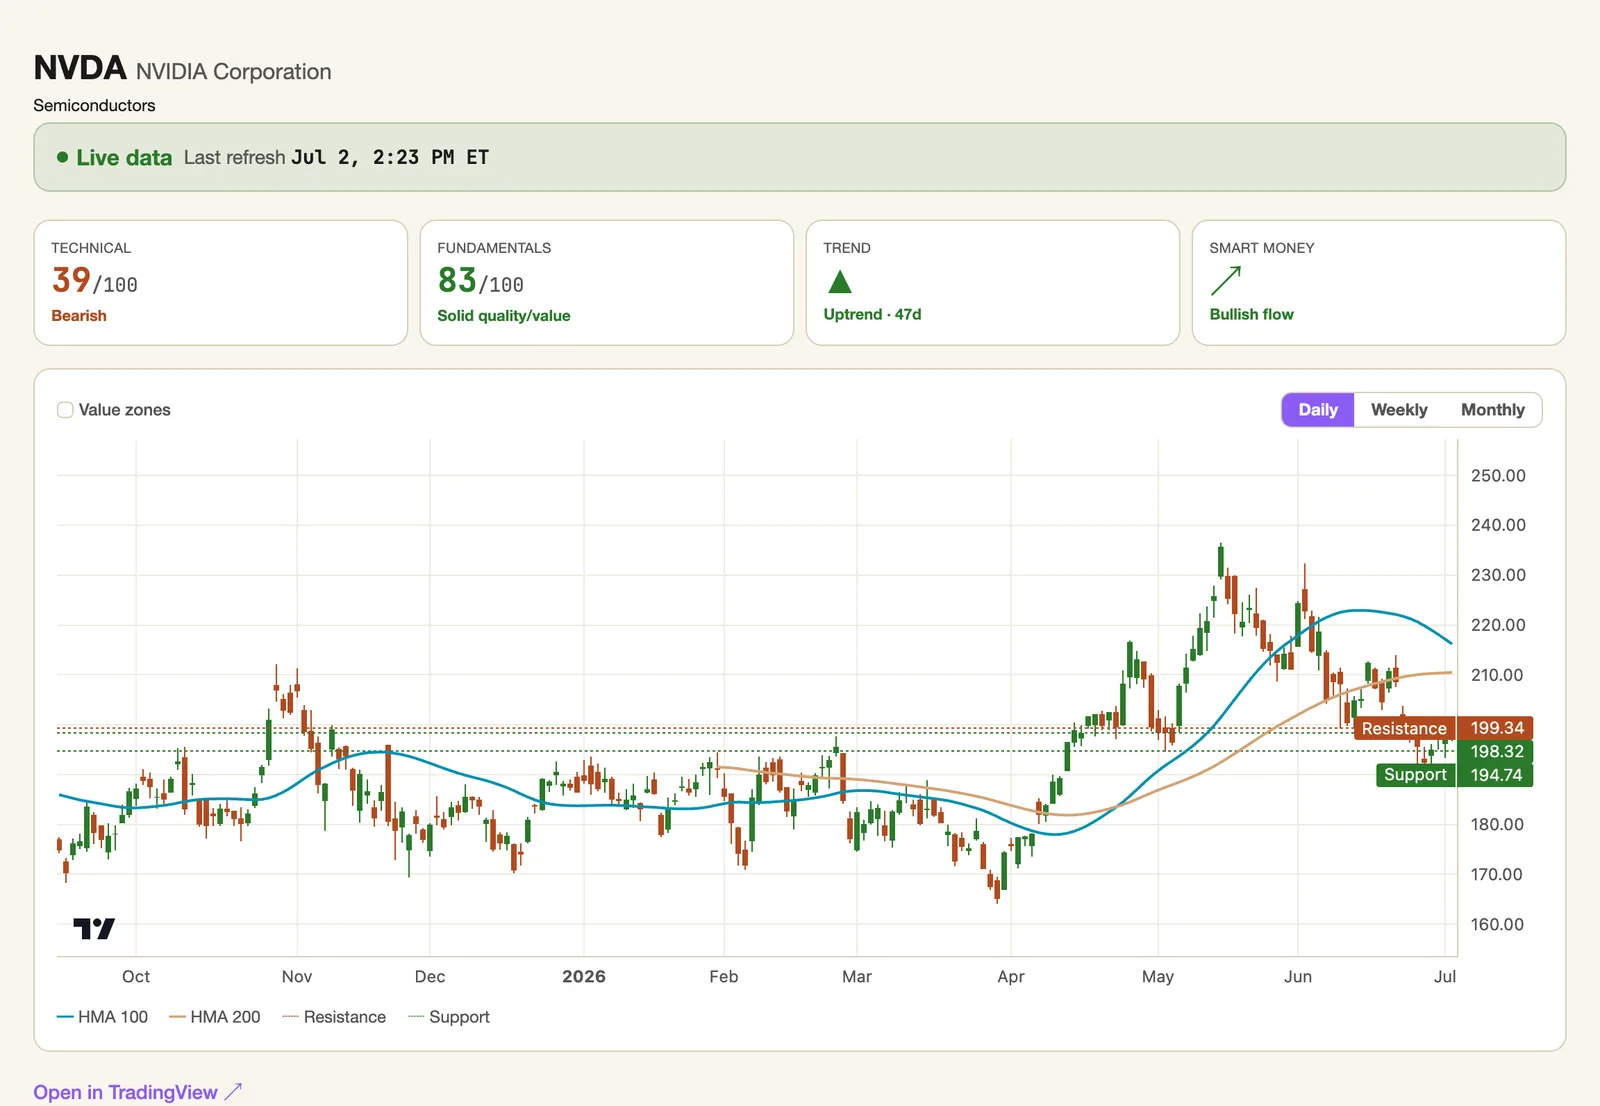This screenshot has width=1600, height=1106.
Task: Toggle HMA 200 legend entry
Action: tap(215, 1017)
